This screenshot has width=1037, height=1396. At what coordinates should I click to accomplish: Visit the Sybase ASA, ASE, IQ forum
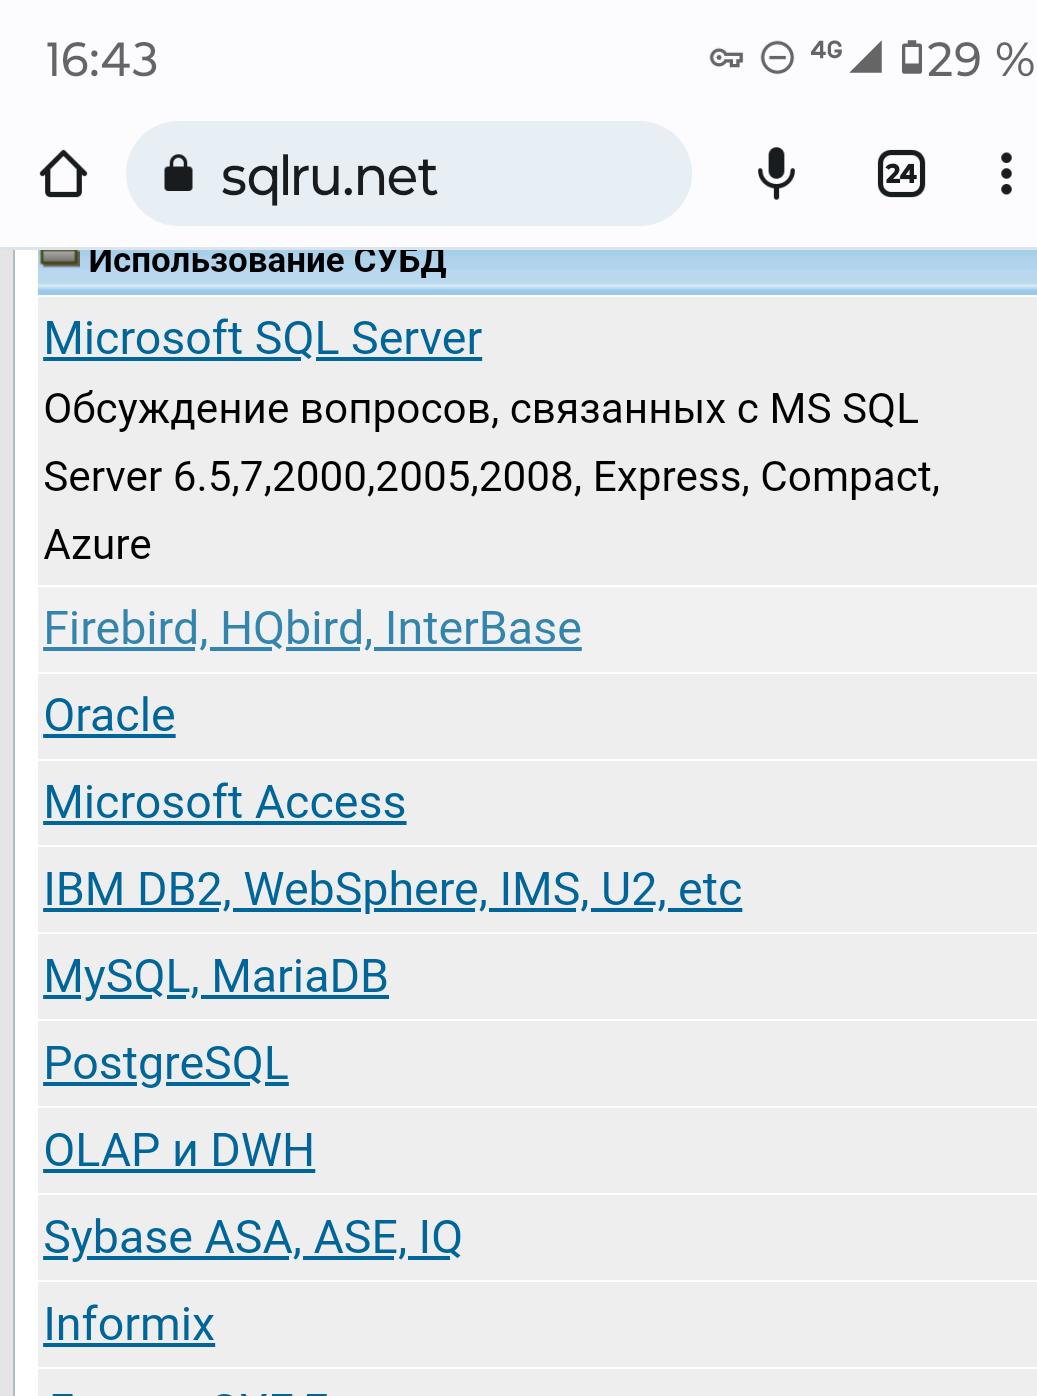click(253, 1238)
